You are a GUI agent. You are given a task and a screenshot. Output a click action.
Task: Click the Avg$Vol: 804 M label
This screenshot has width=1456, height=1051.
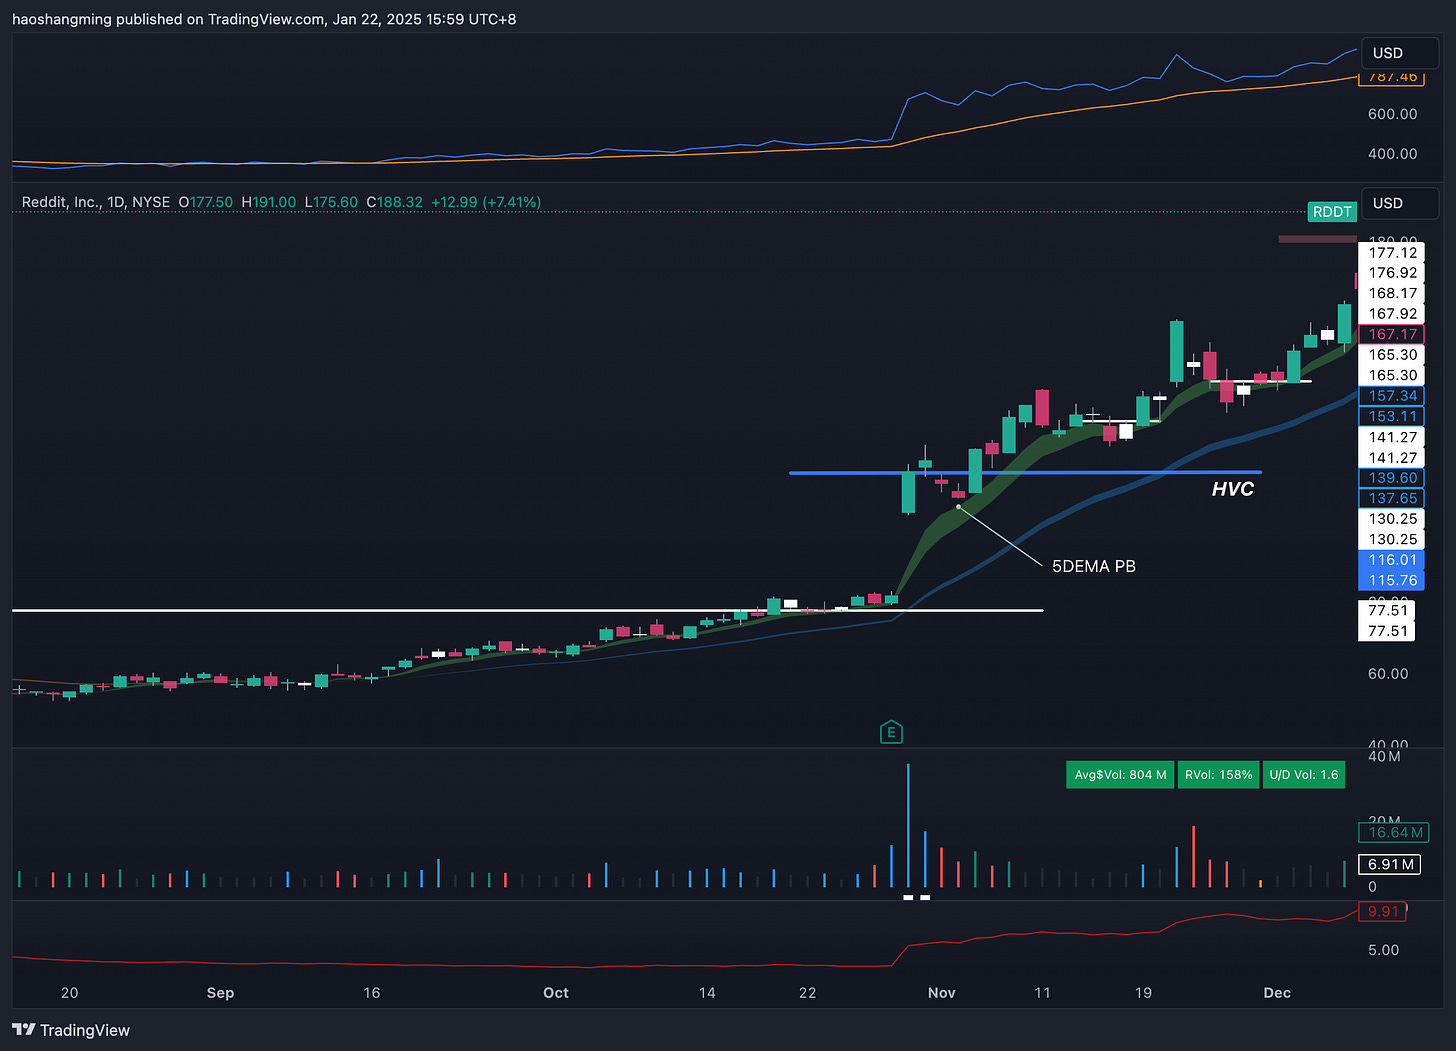click(x=1120, y=775)
